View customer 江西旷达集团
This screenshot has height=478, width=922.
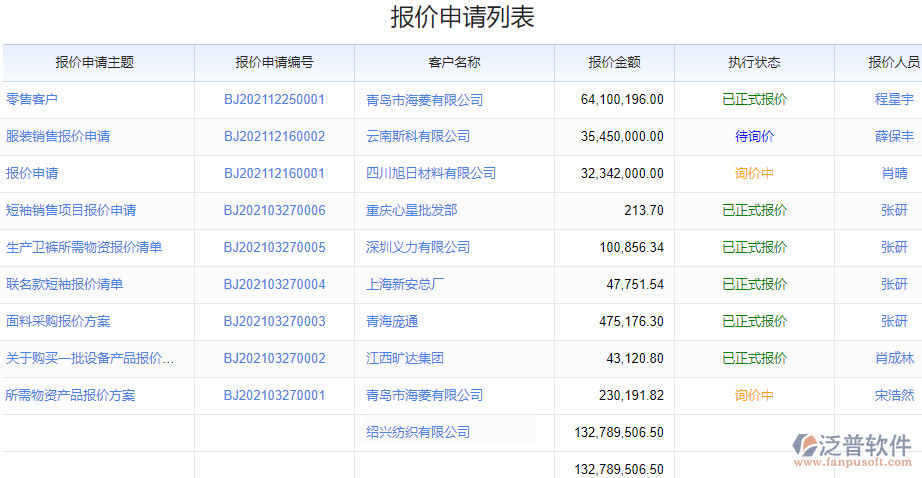pos(405,358)
